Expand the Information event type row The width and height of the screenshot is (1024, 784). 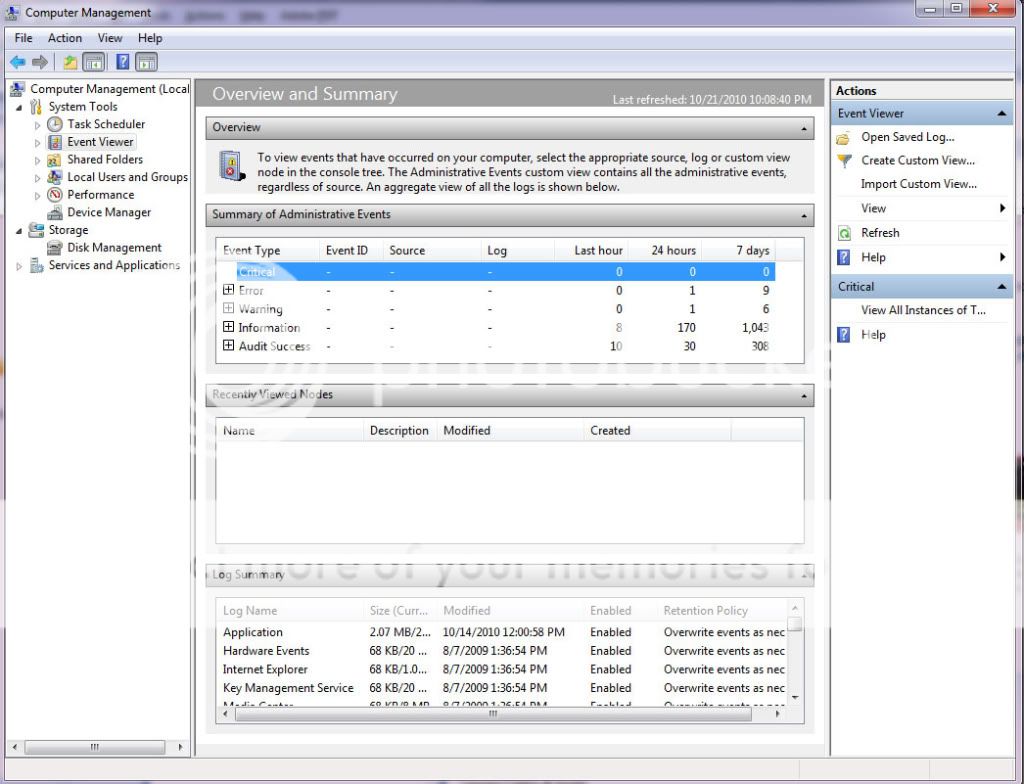tap(229, 327)
